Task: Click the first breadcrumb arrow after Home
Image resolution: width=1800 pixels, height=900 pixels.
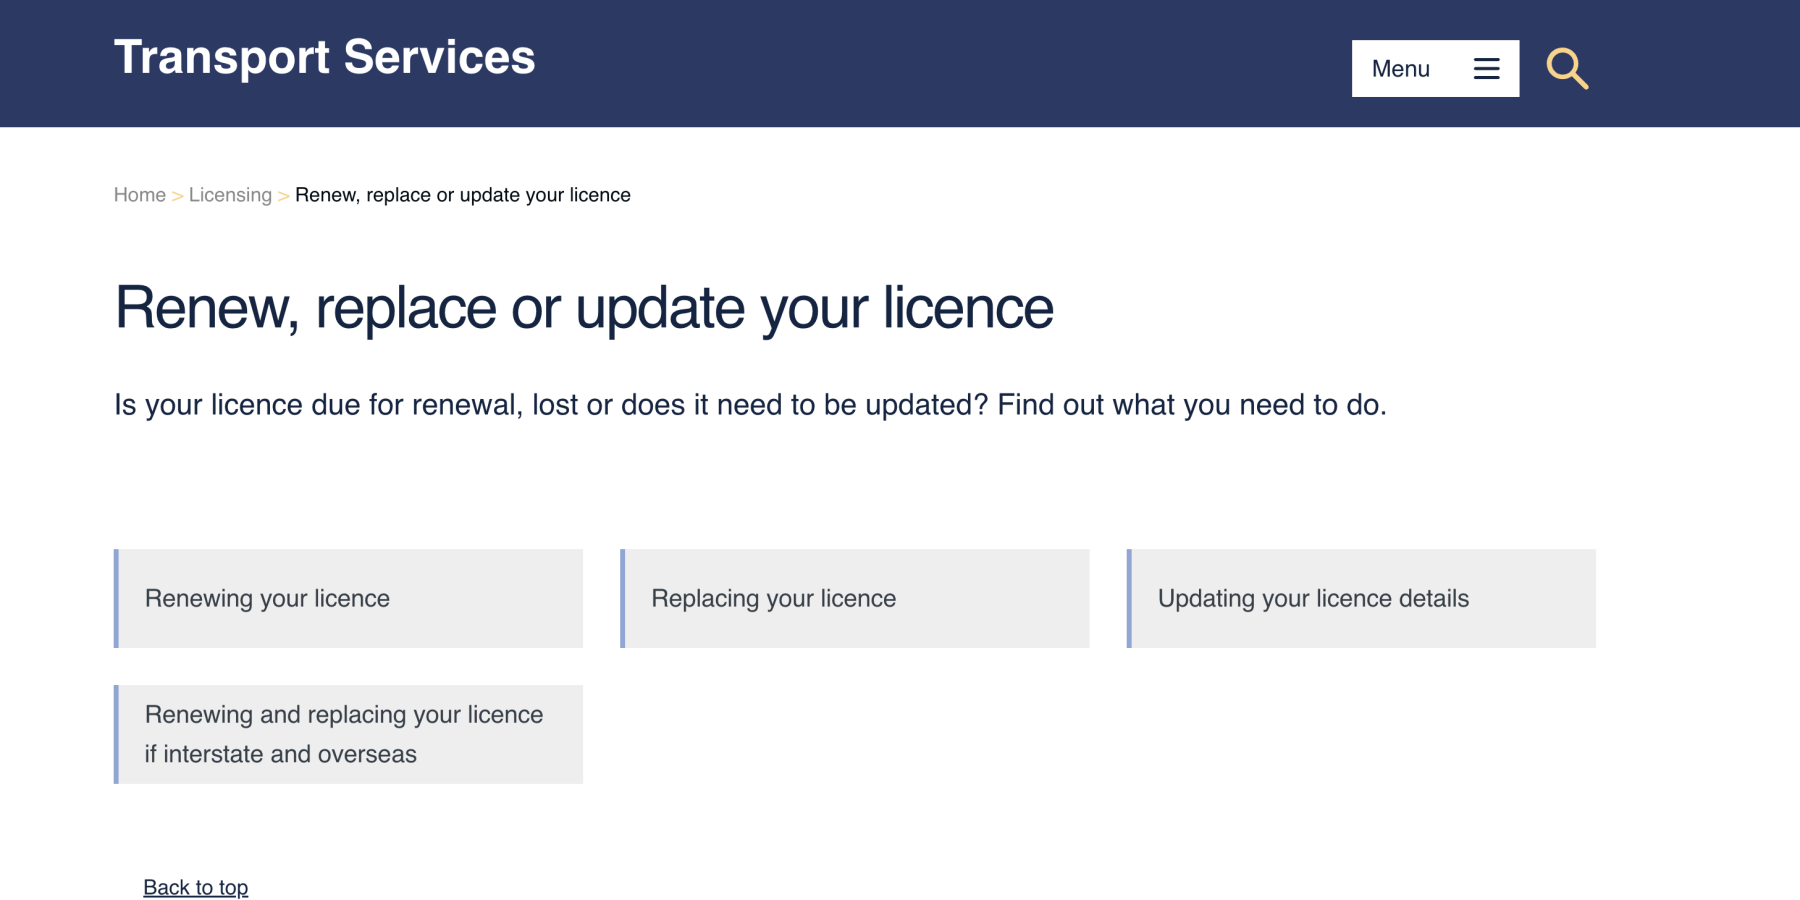Action: [177, 196]
